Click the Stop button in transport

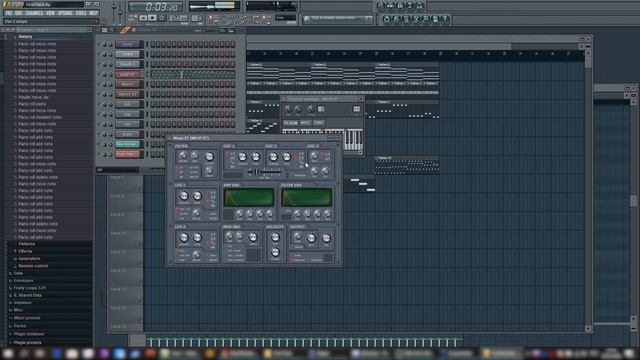(x=152, y=18)
